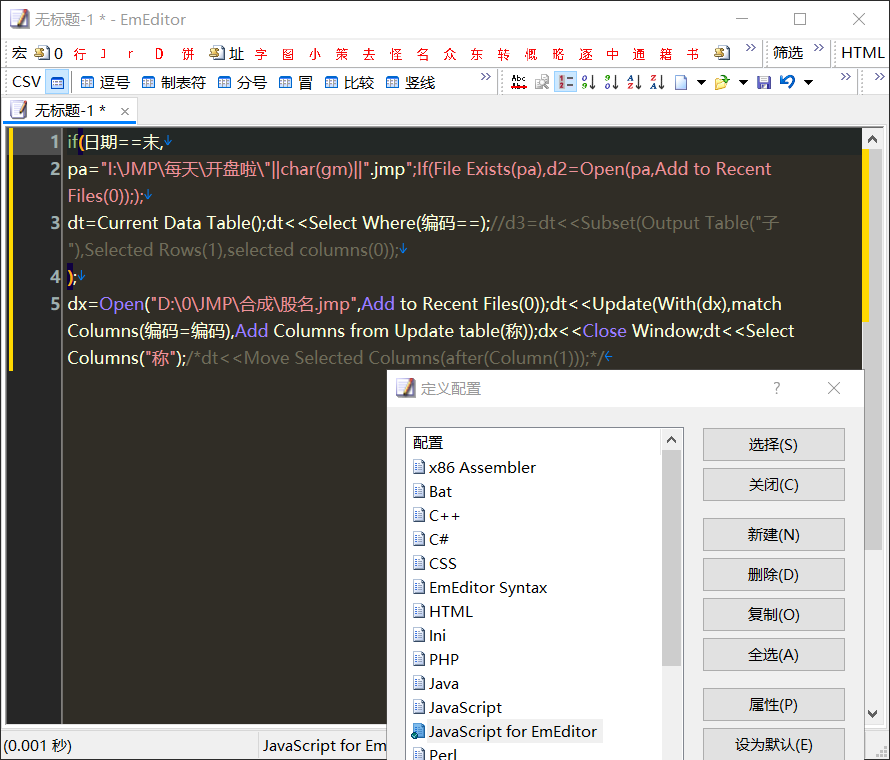Click the New file icon

(x=681, y=83)
